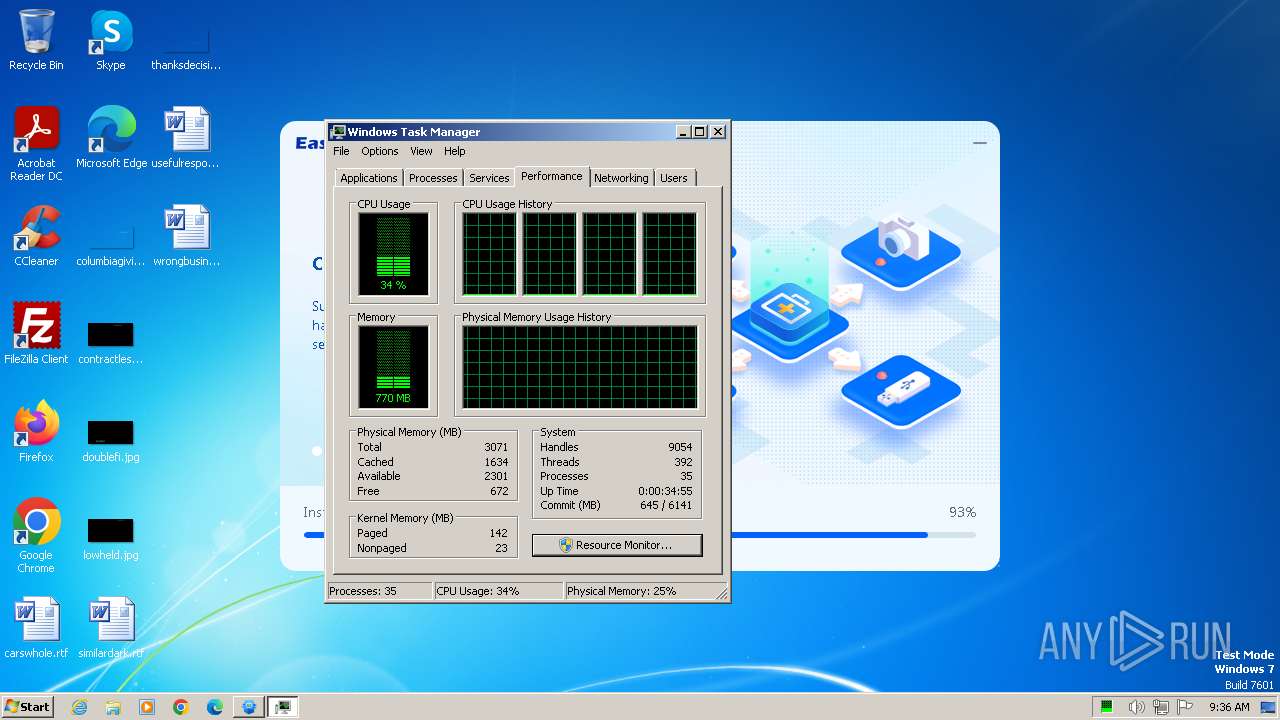This screenshot has width=1280, height=720.
Task: Open the Recycle Bin desktop icon
Action: click(x=36, y=41)
